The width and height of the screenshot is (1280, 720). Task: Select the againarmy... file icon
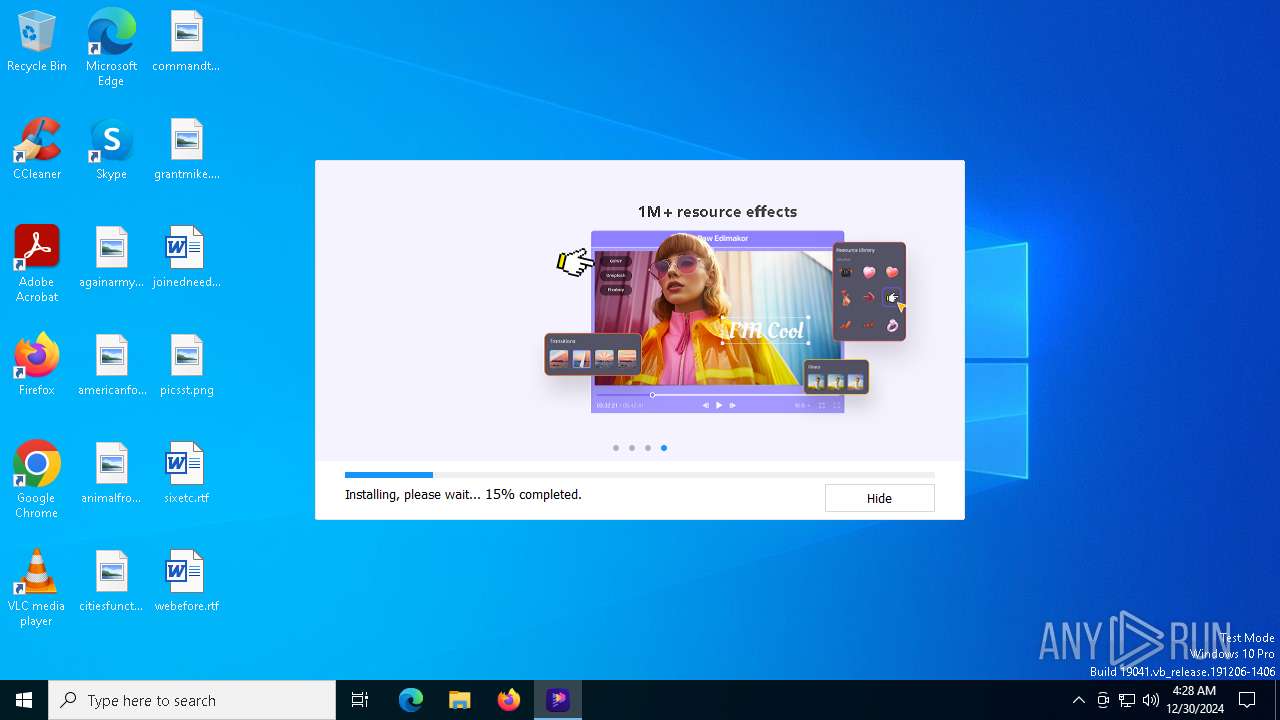tap(111, 258)
